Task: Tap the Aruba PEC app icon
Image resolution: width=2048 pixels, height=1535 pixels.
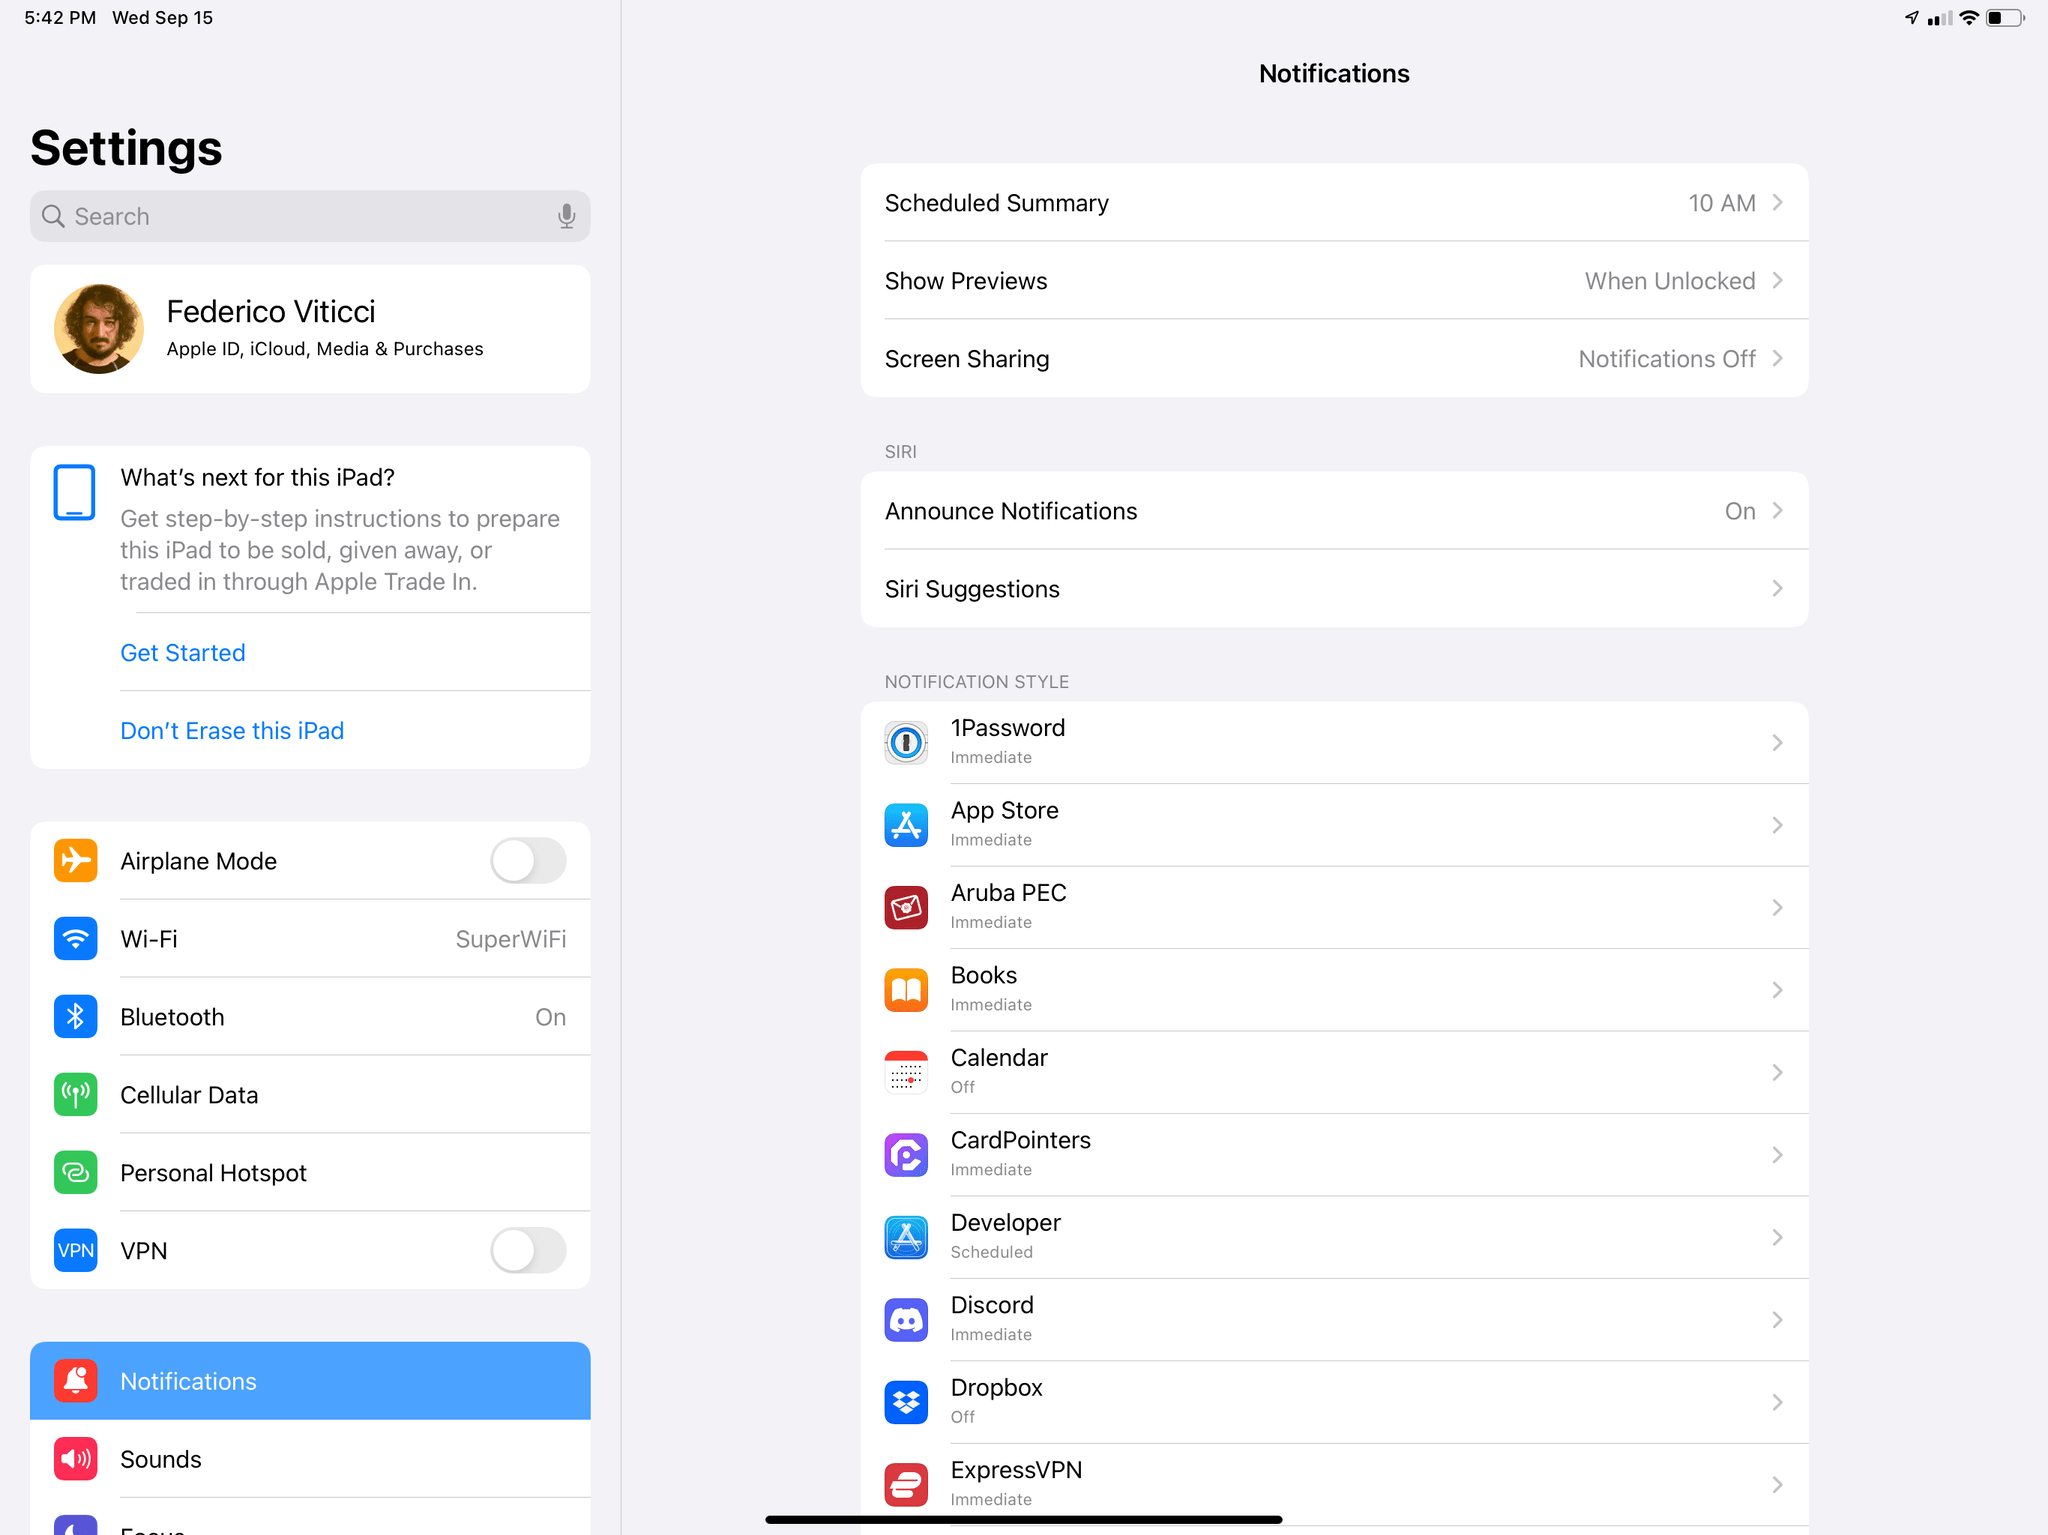Action: 906,908
